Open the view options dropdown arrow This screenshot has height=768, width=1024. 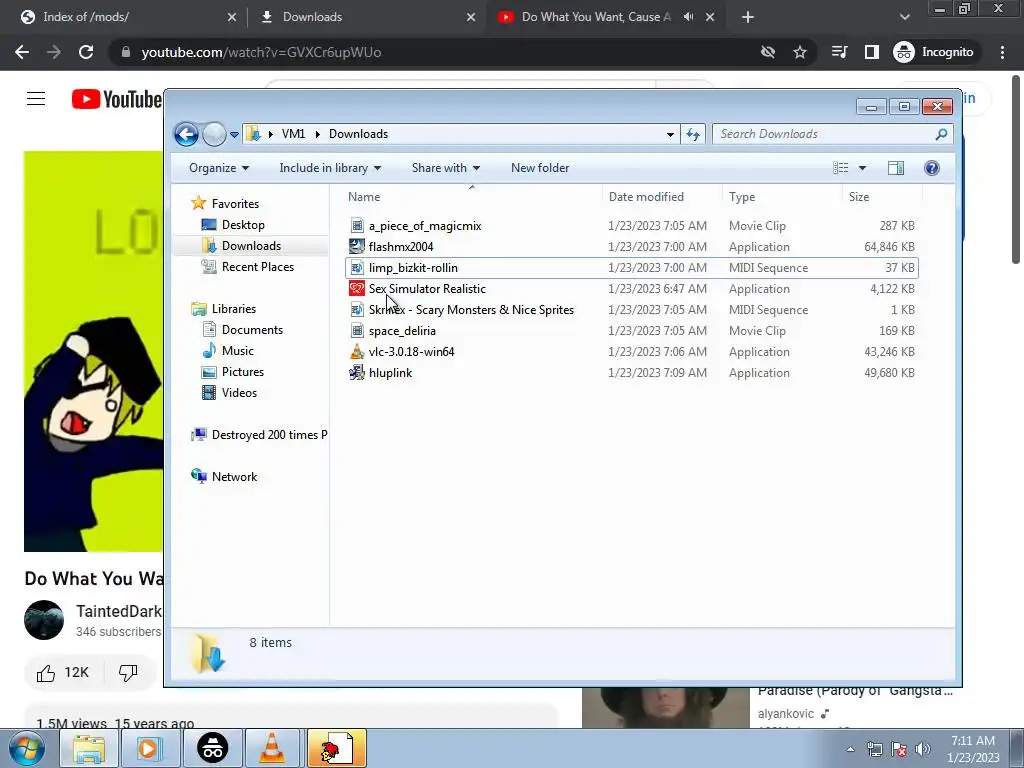coord(862,168)
